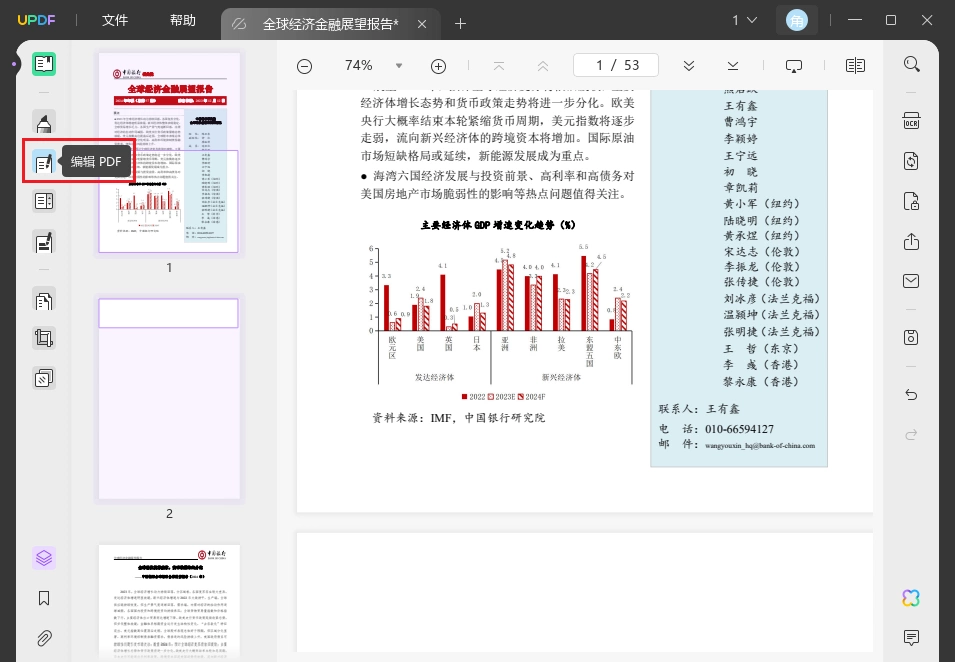Image resolution: width=955 pixels, height=662 pixels.
Task: Open the Reader mode icon in sidebar
Action: point(44,64)
